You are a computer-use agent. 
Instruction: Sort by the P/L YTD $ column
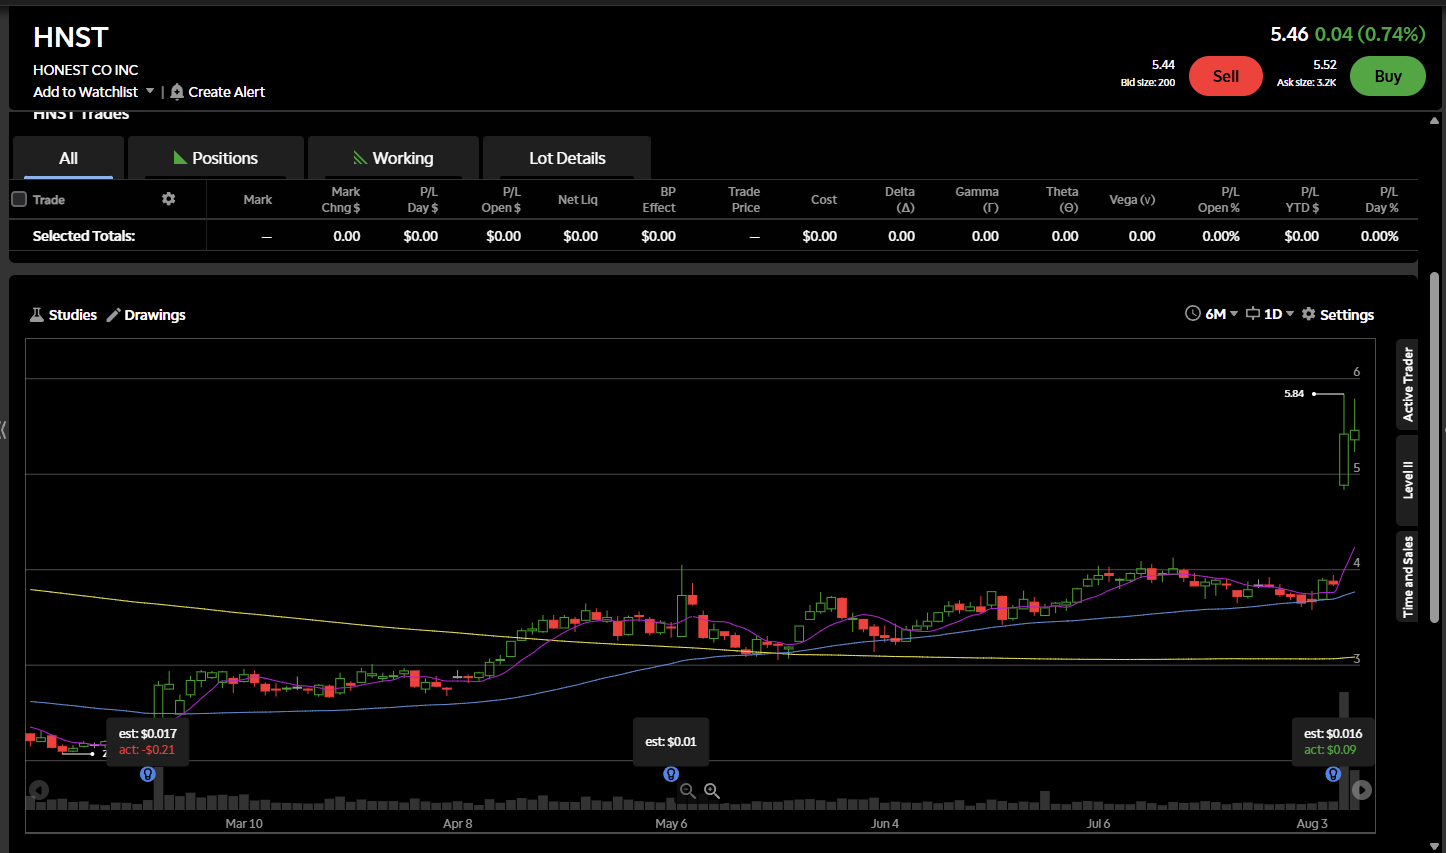[1302, 200]
